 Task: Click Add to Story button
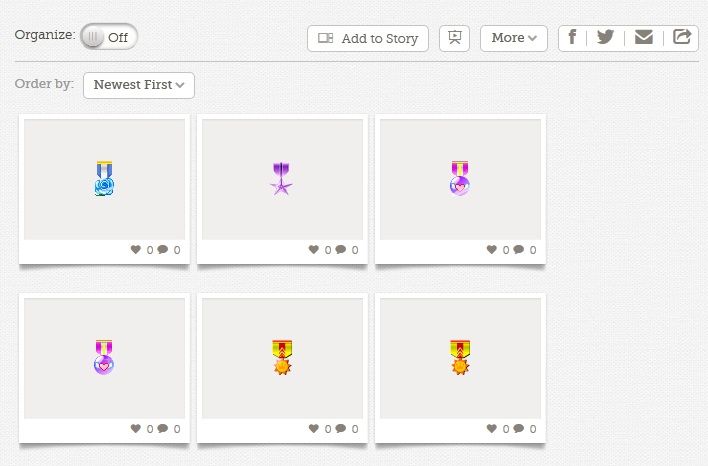368,38
